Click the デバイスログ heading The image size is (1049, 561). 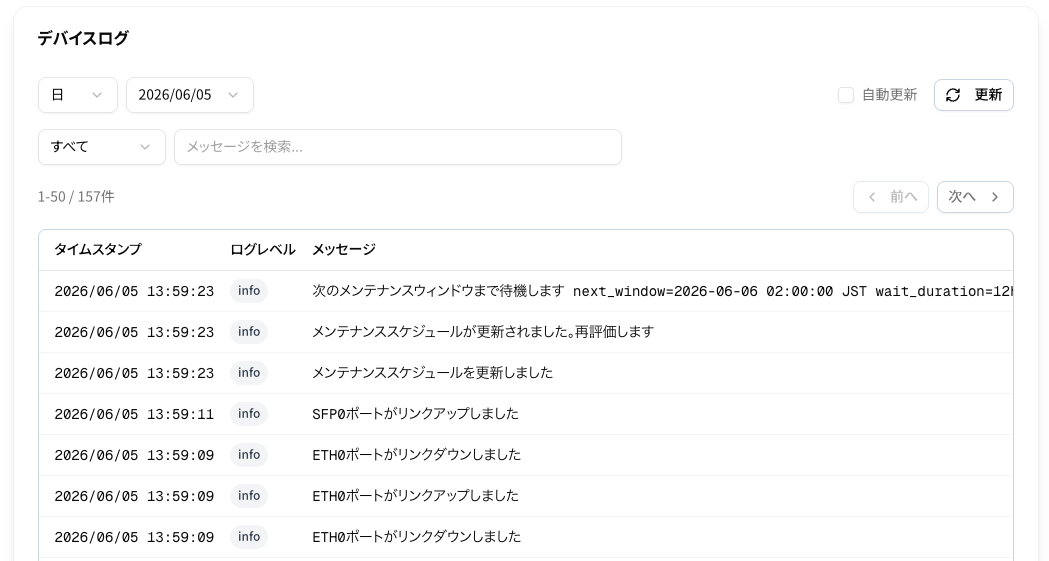pyautogui.click(x=83, y=39)
